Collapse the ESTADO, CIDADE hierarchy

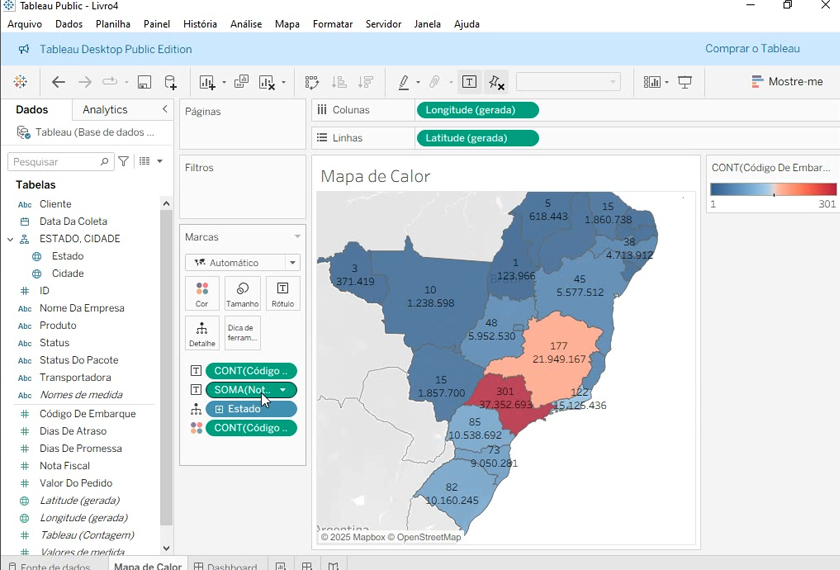(x=10, y=239)
